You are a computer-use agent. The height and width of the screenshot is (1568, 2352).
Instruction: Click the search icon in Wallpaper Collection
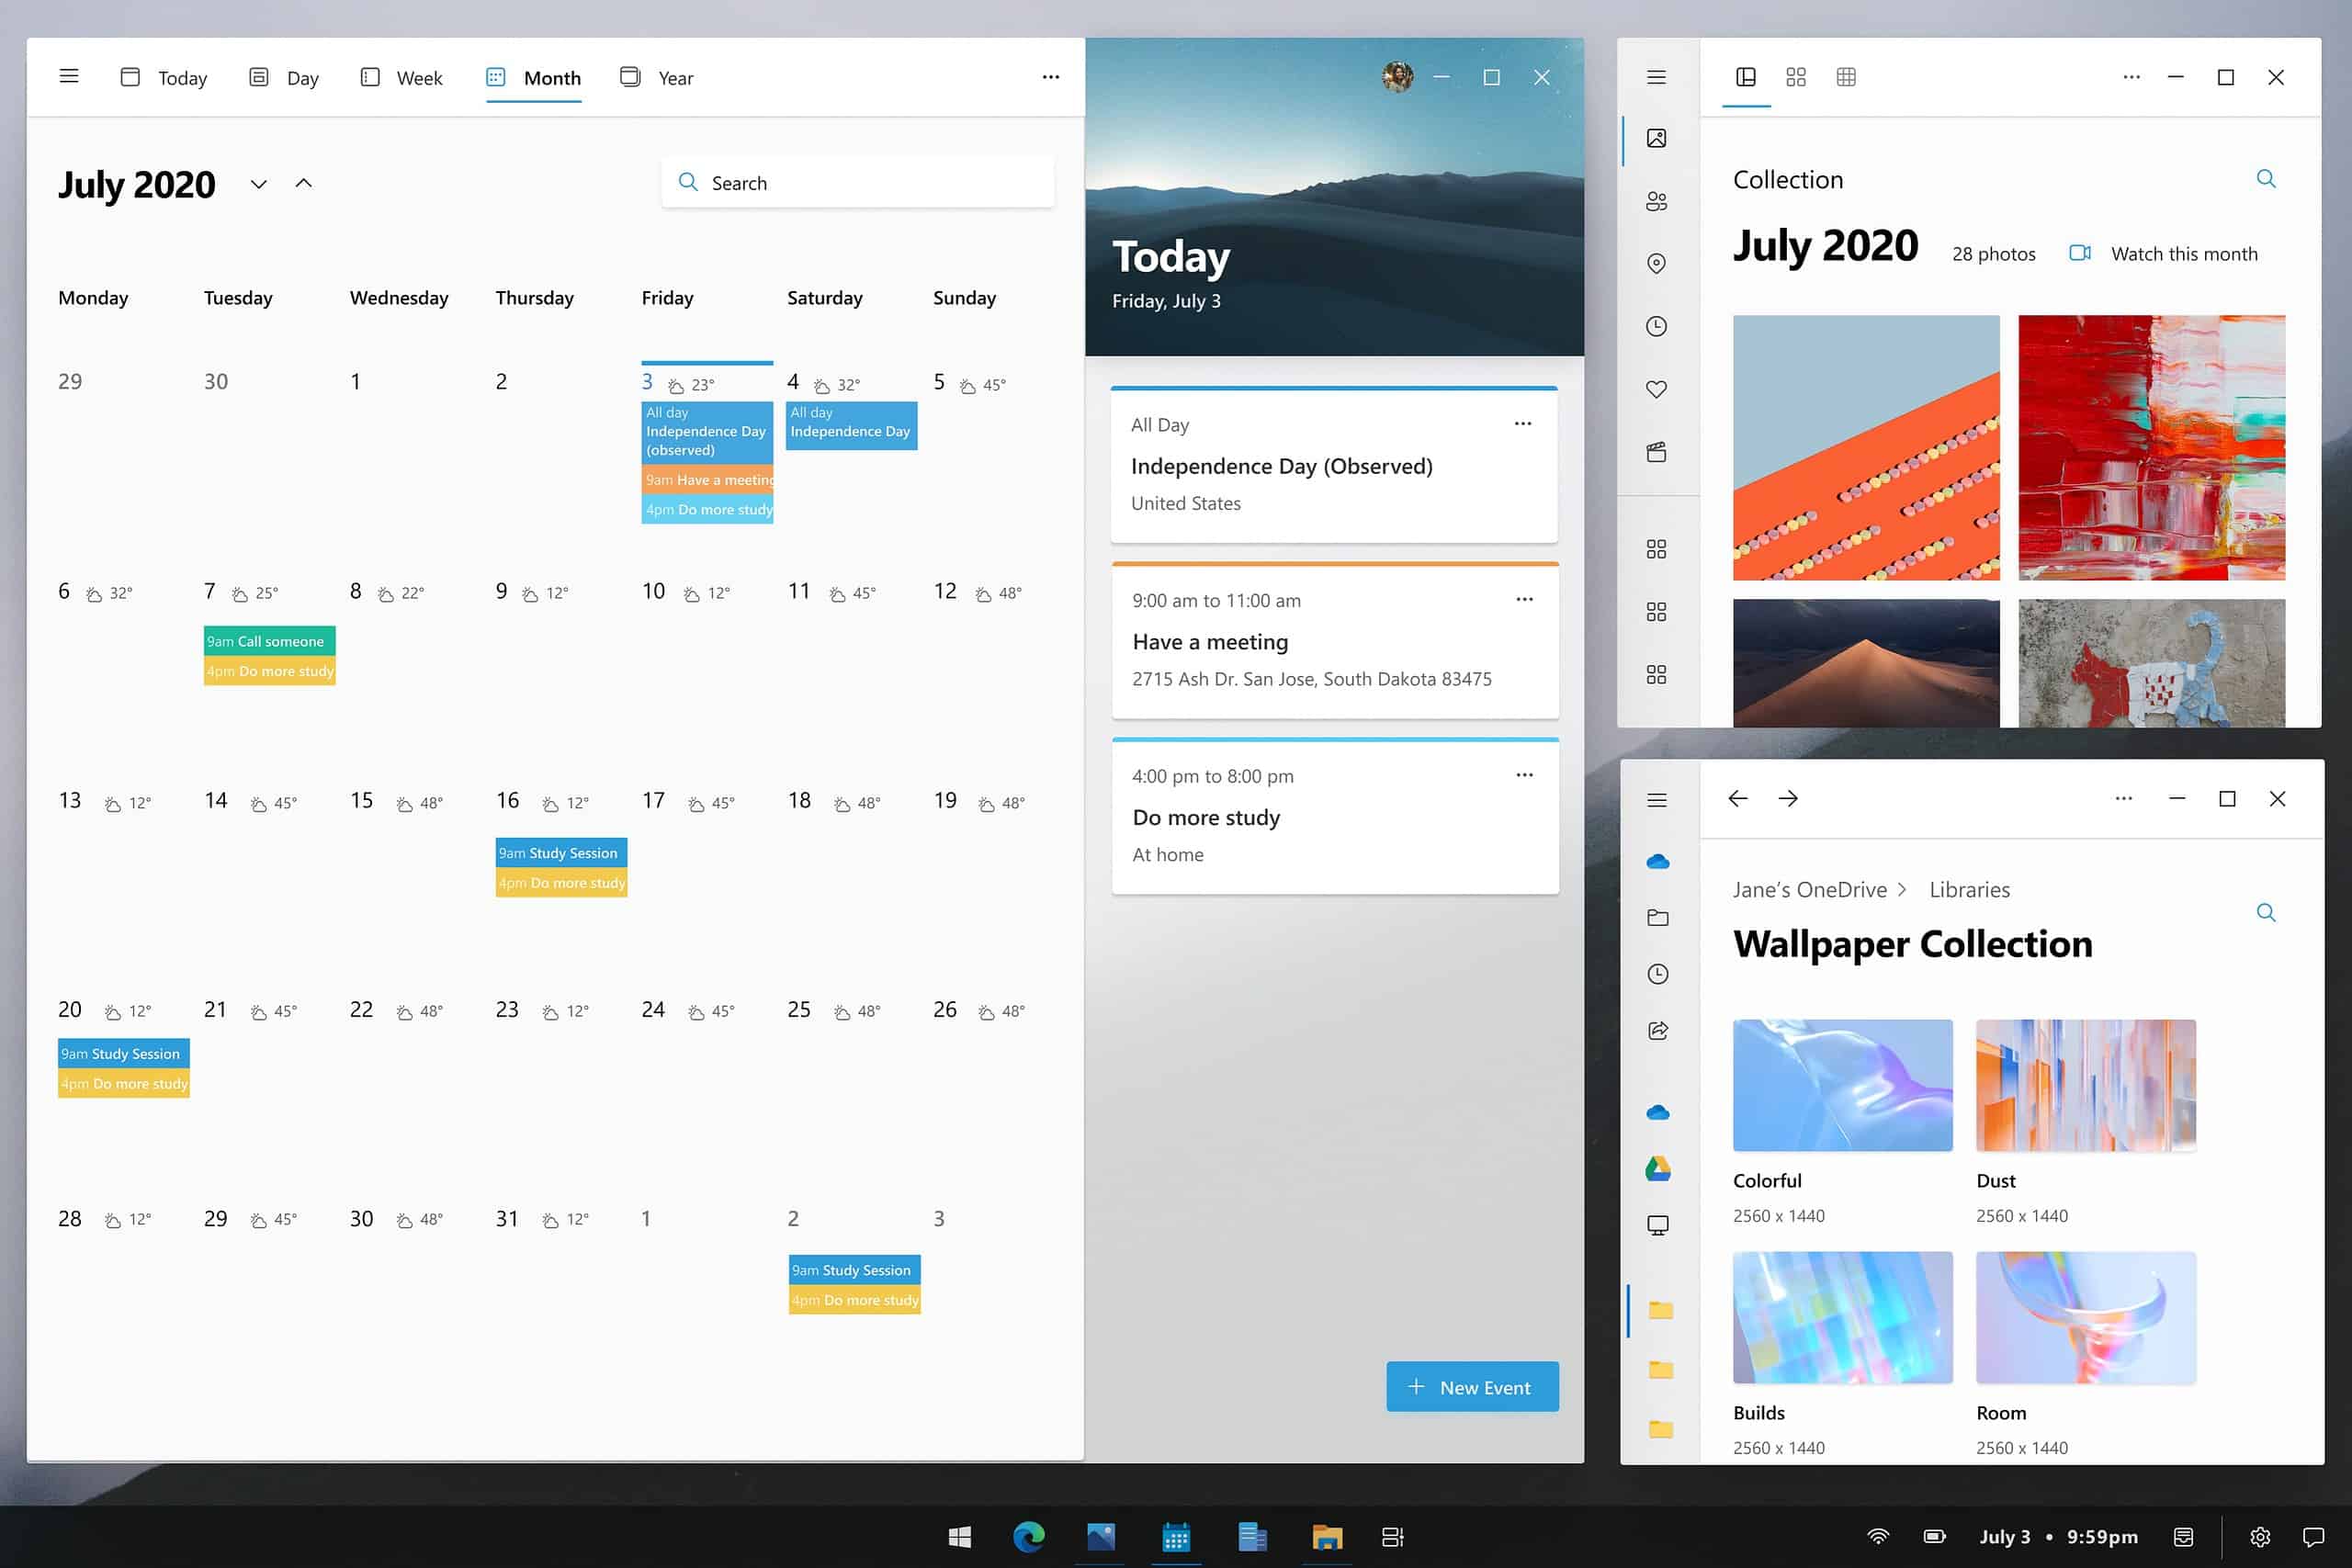[x=2266, y=912]
